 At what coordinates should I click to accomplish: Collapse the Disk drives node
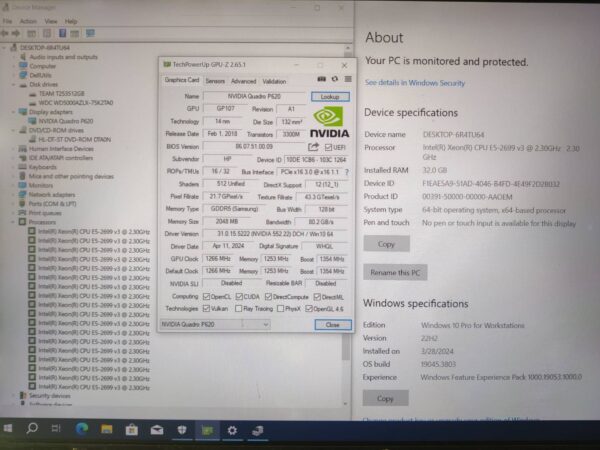tap(14, 85)
